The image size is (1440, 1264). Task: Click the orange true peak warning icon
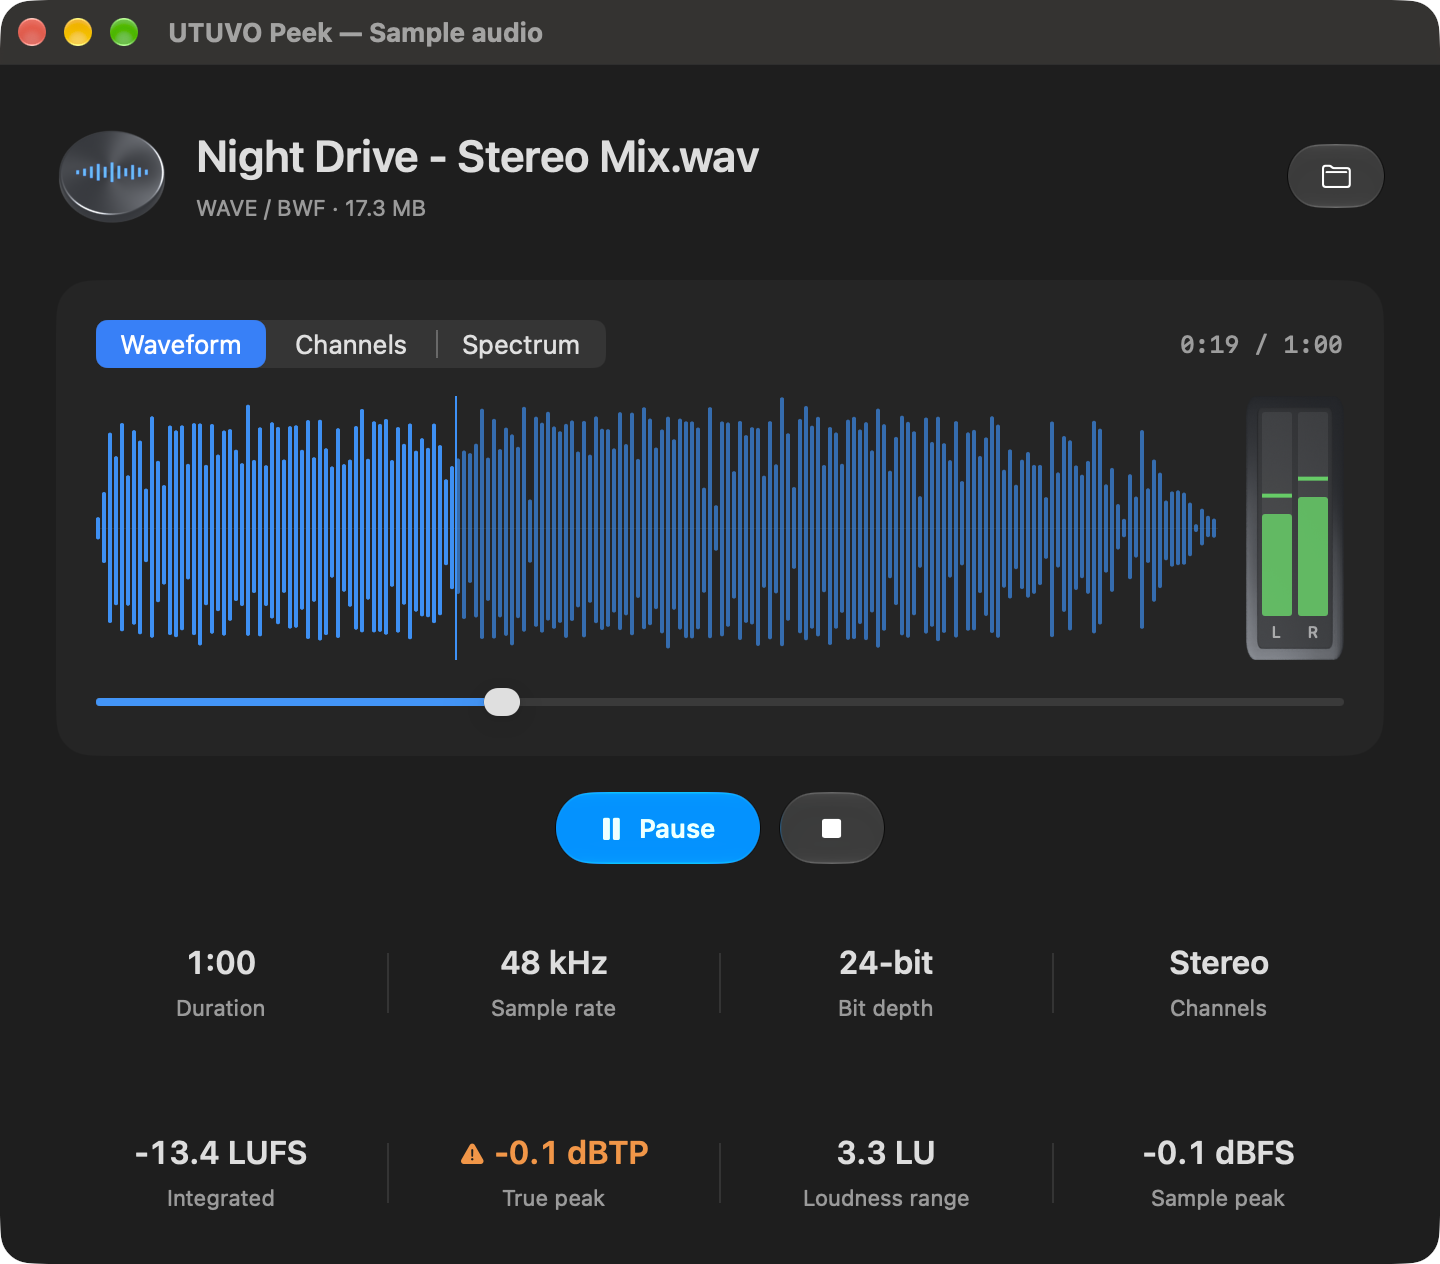pos(472,1154)
